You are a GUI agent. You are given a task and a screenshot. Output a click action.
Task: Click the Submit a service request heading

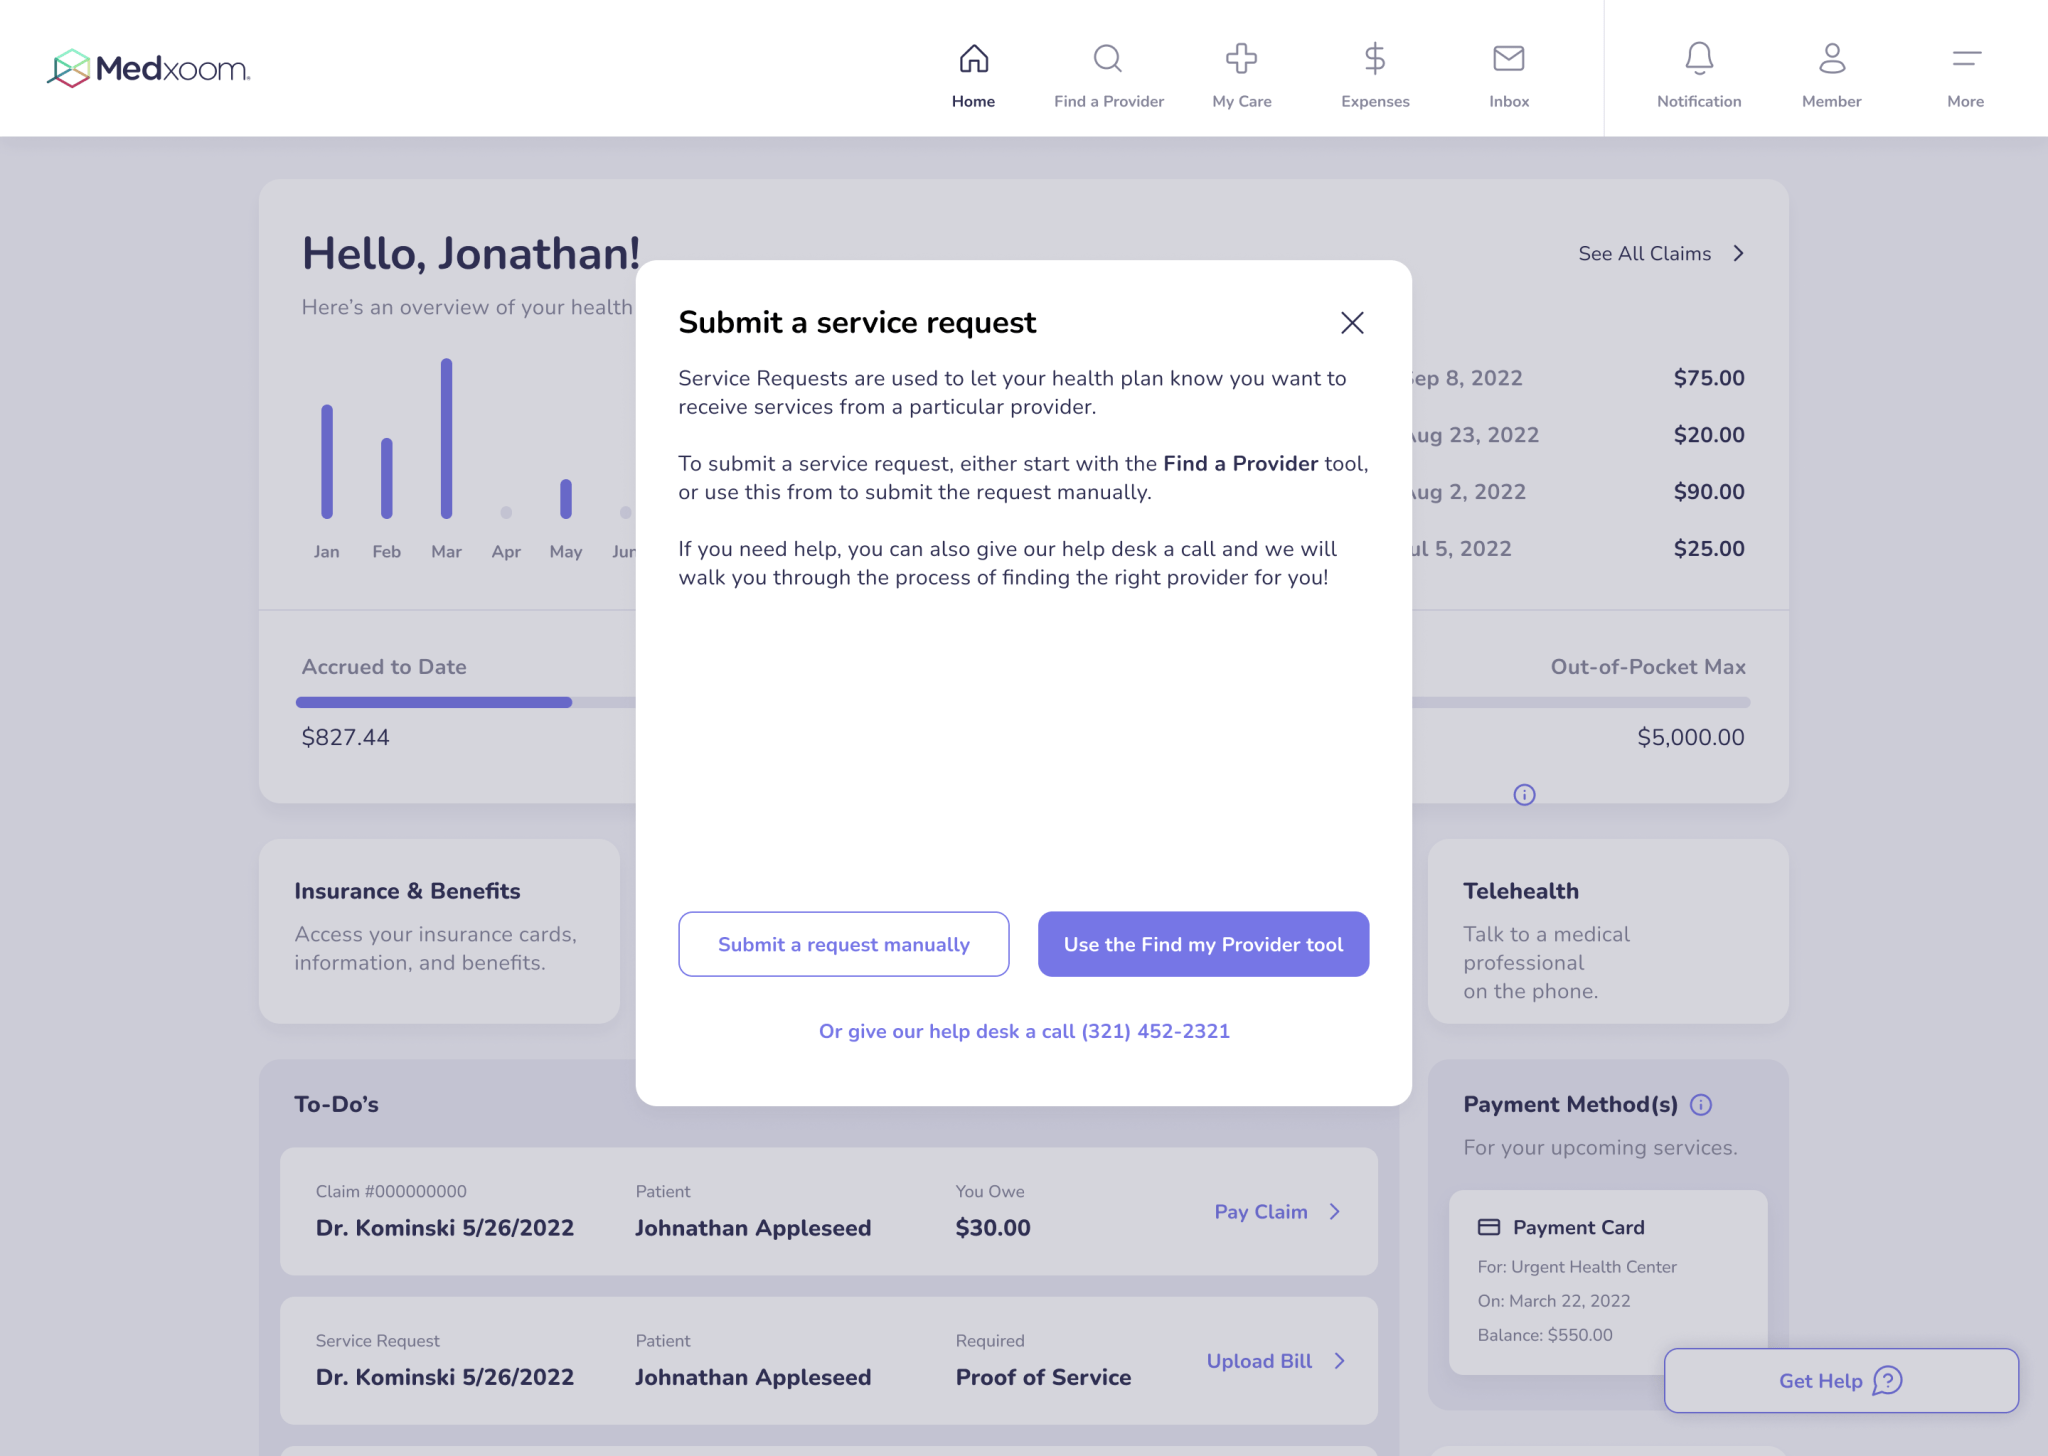point(857,323)
